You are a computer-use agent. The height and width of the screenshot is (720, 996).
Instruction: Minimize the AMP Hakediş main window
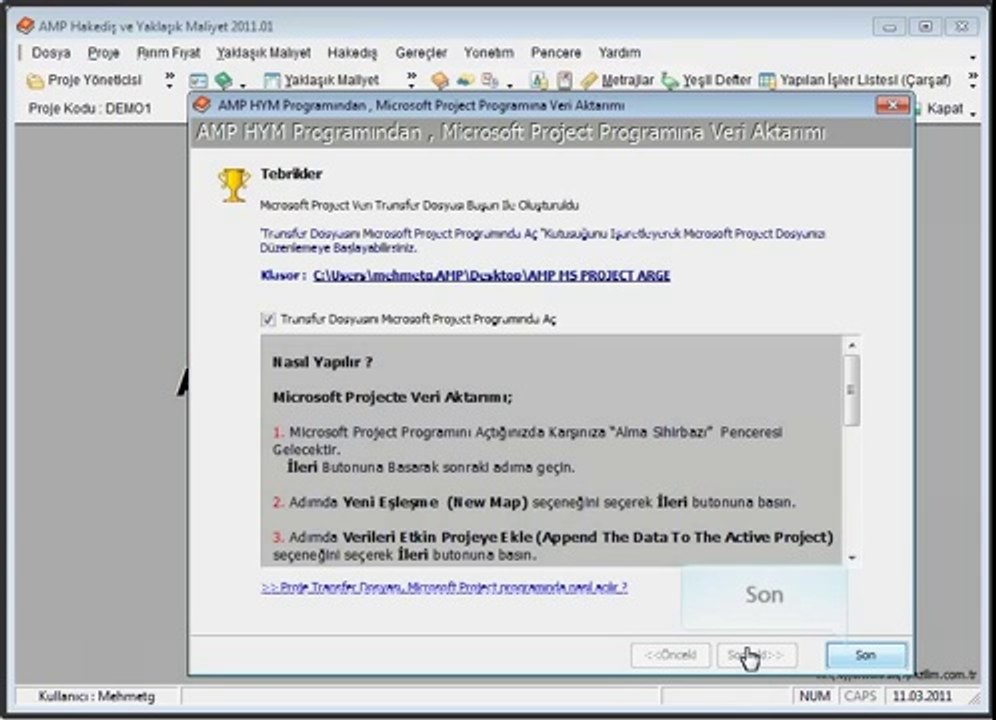[889, 27]
